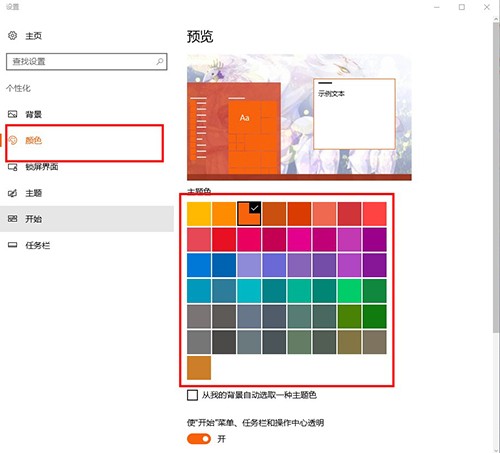Open Taskbar icon in sidebar
This screenshot has width=500, height=453.
click(12, 245)
